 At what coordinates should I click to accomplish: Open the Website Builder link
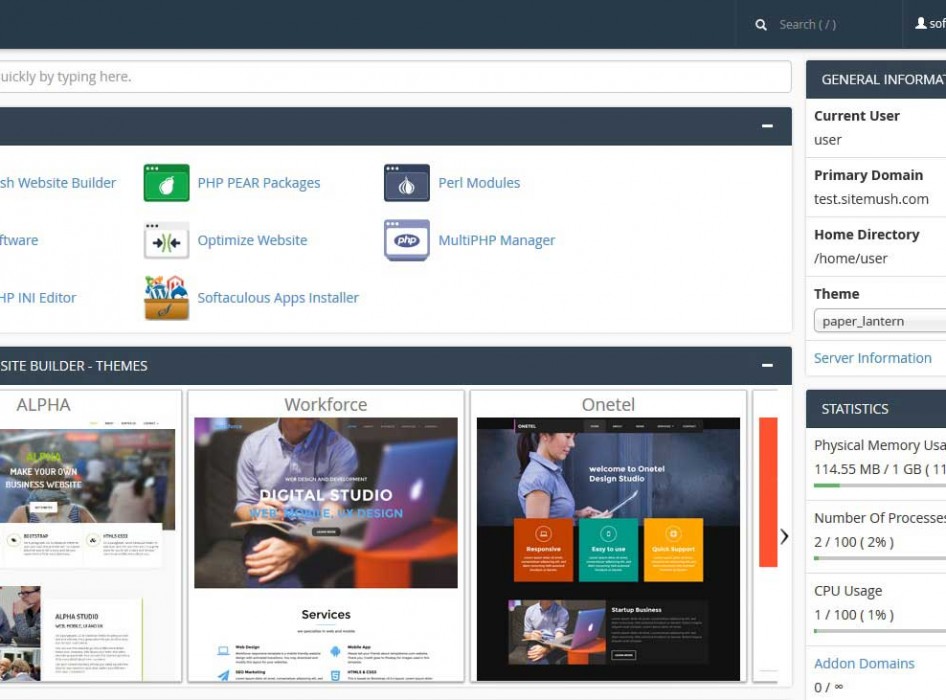(58, 183)
